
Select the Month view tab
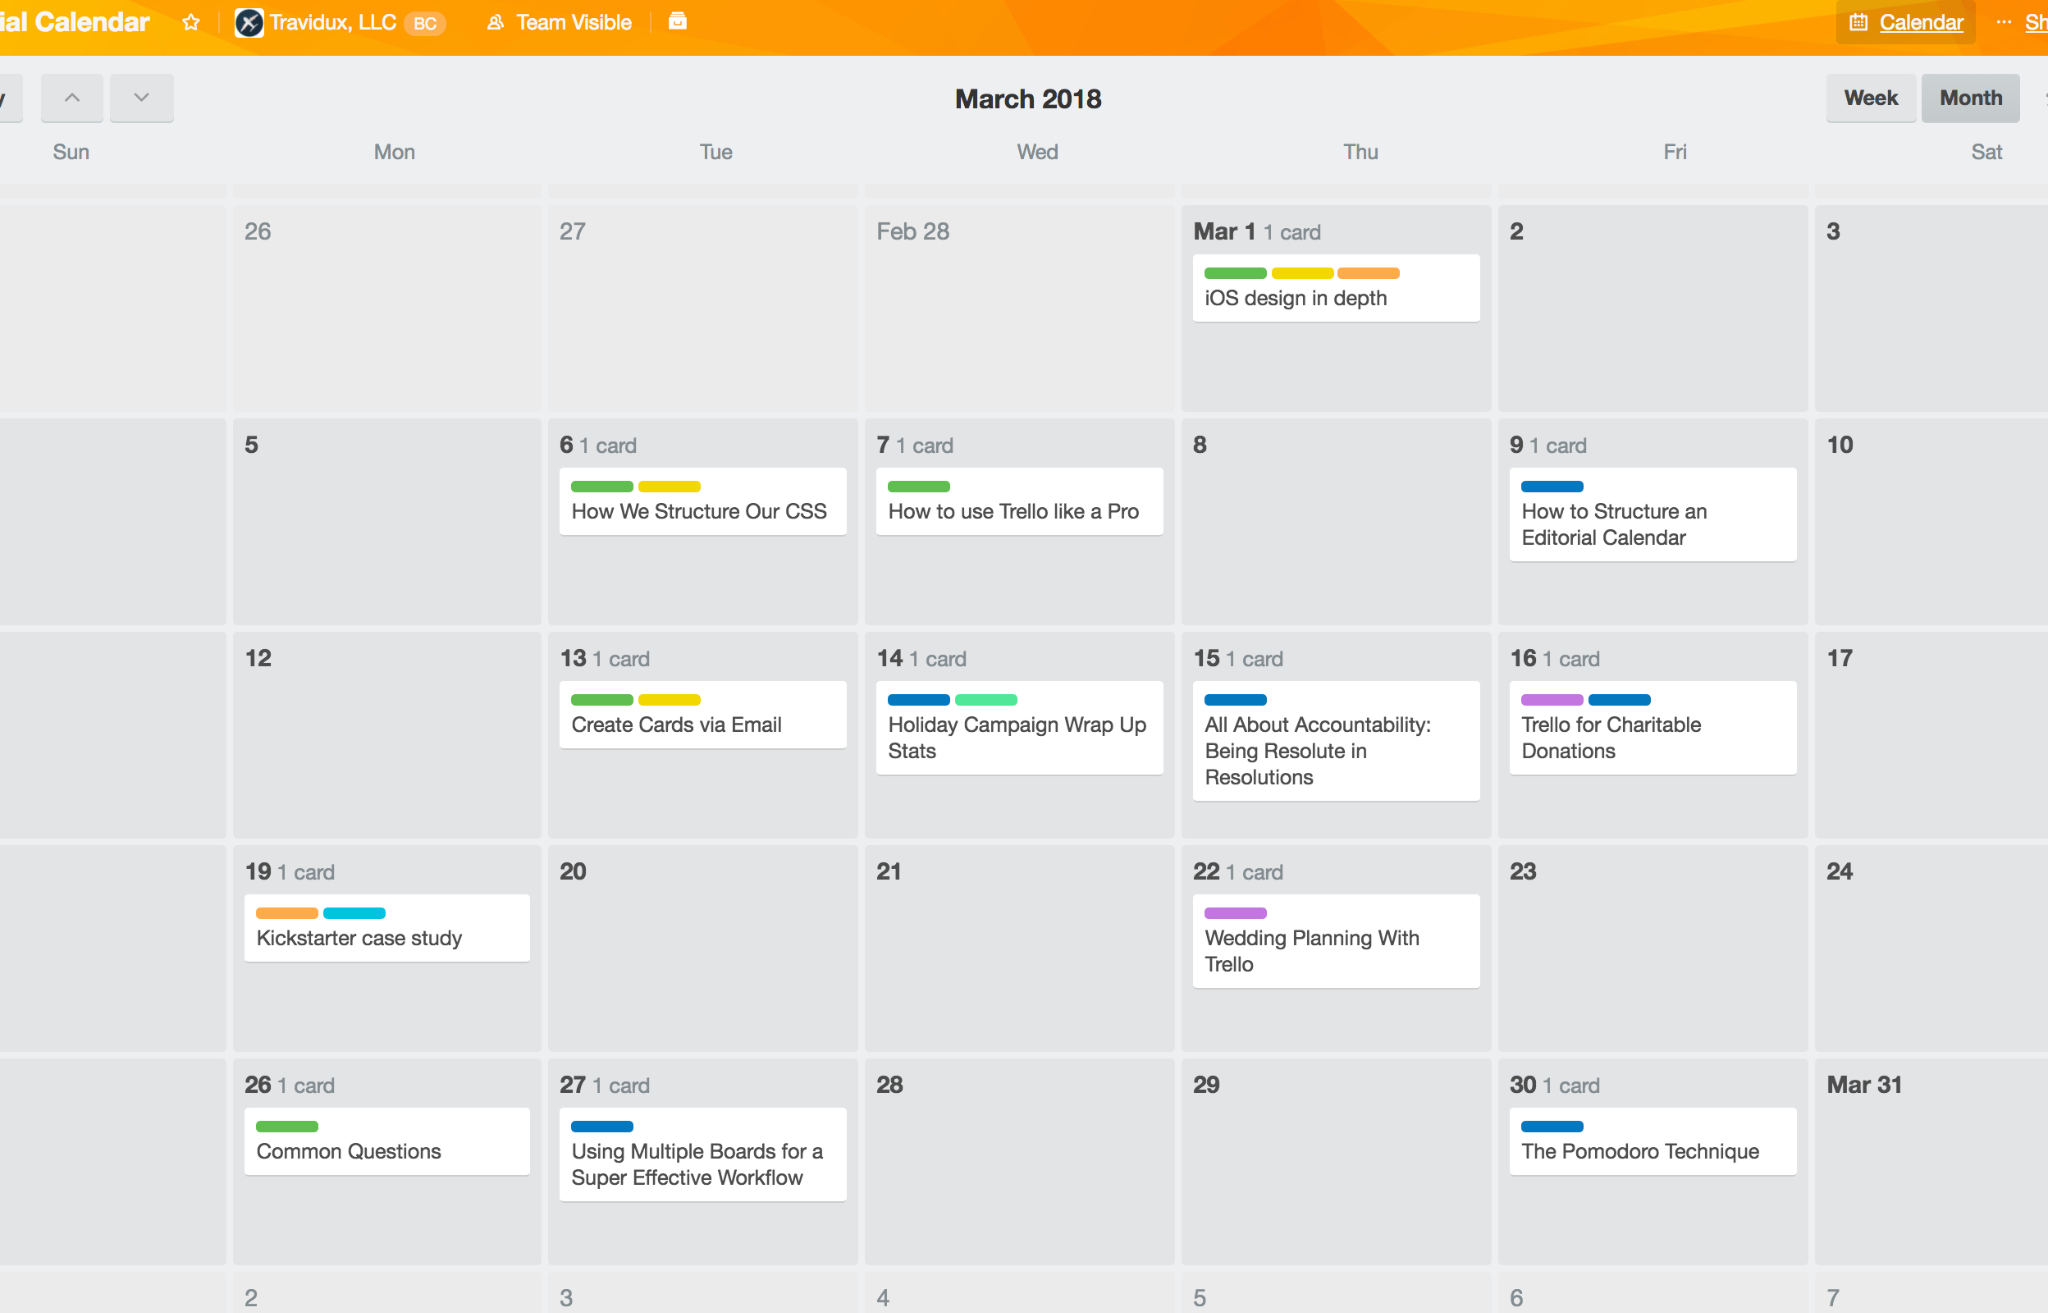tap(1970, 98)
